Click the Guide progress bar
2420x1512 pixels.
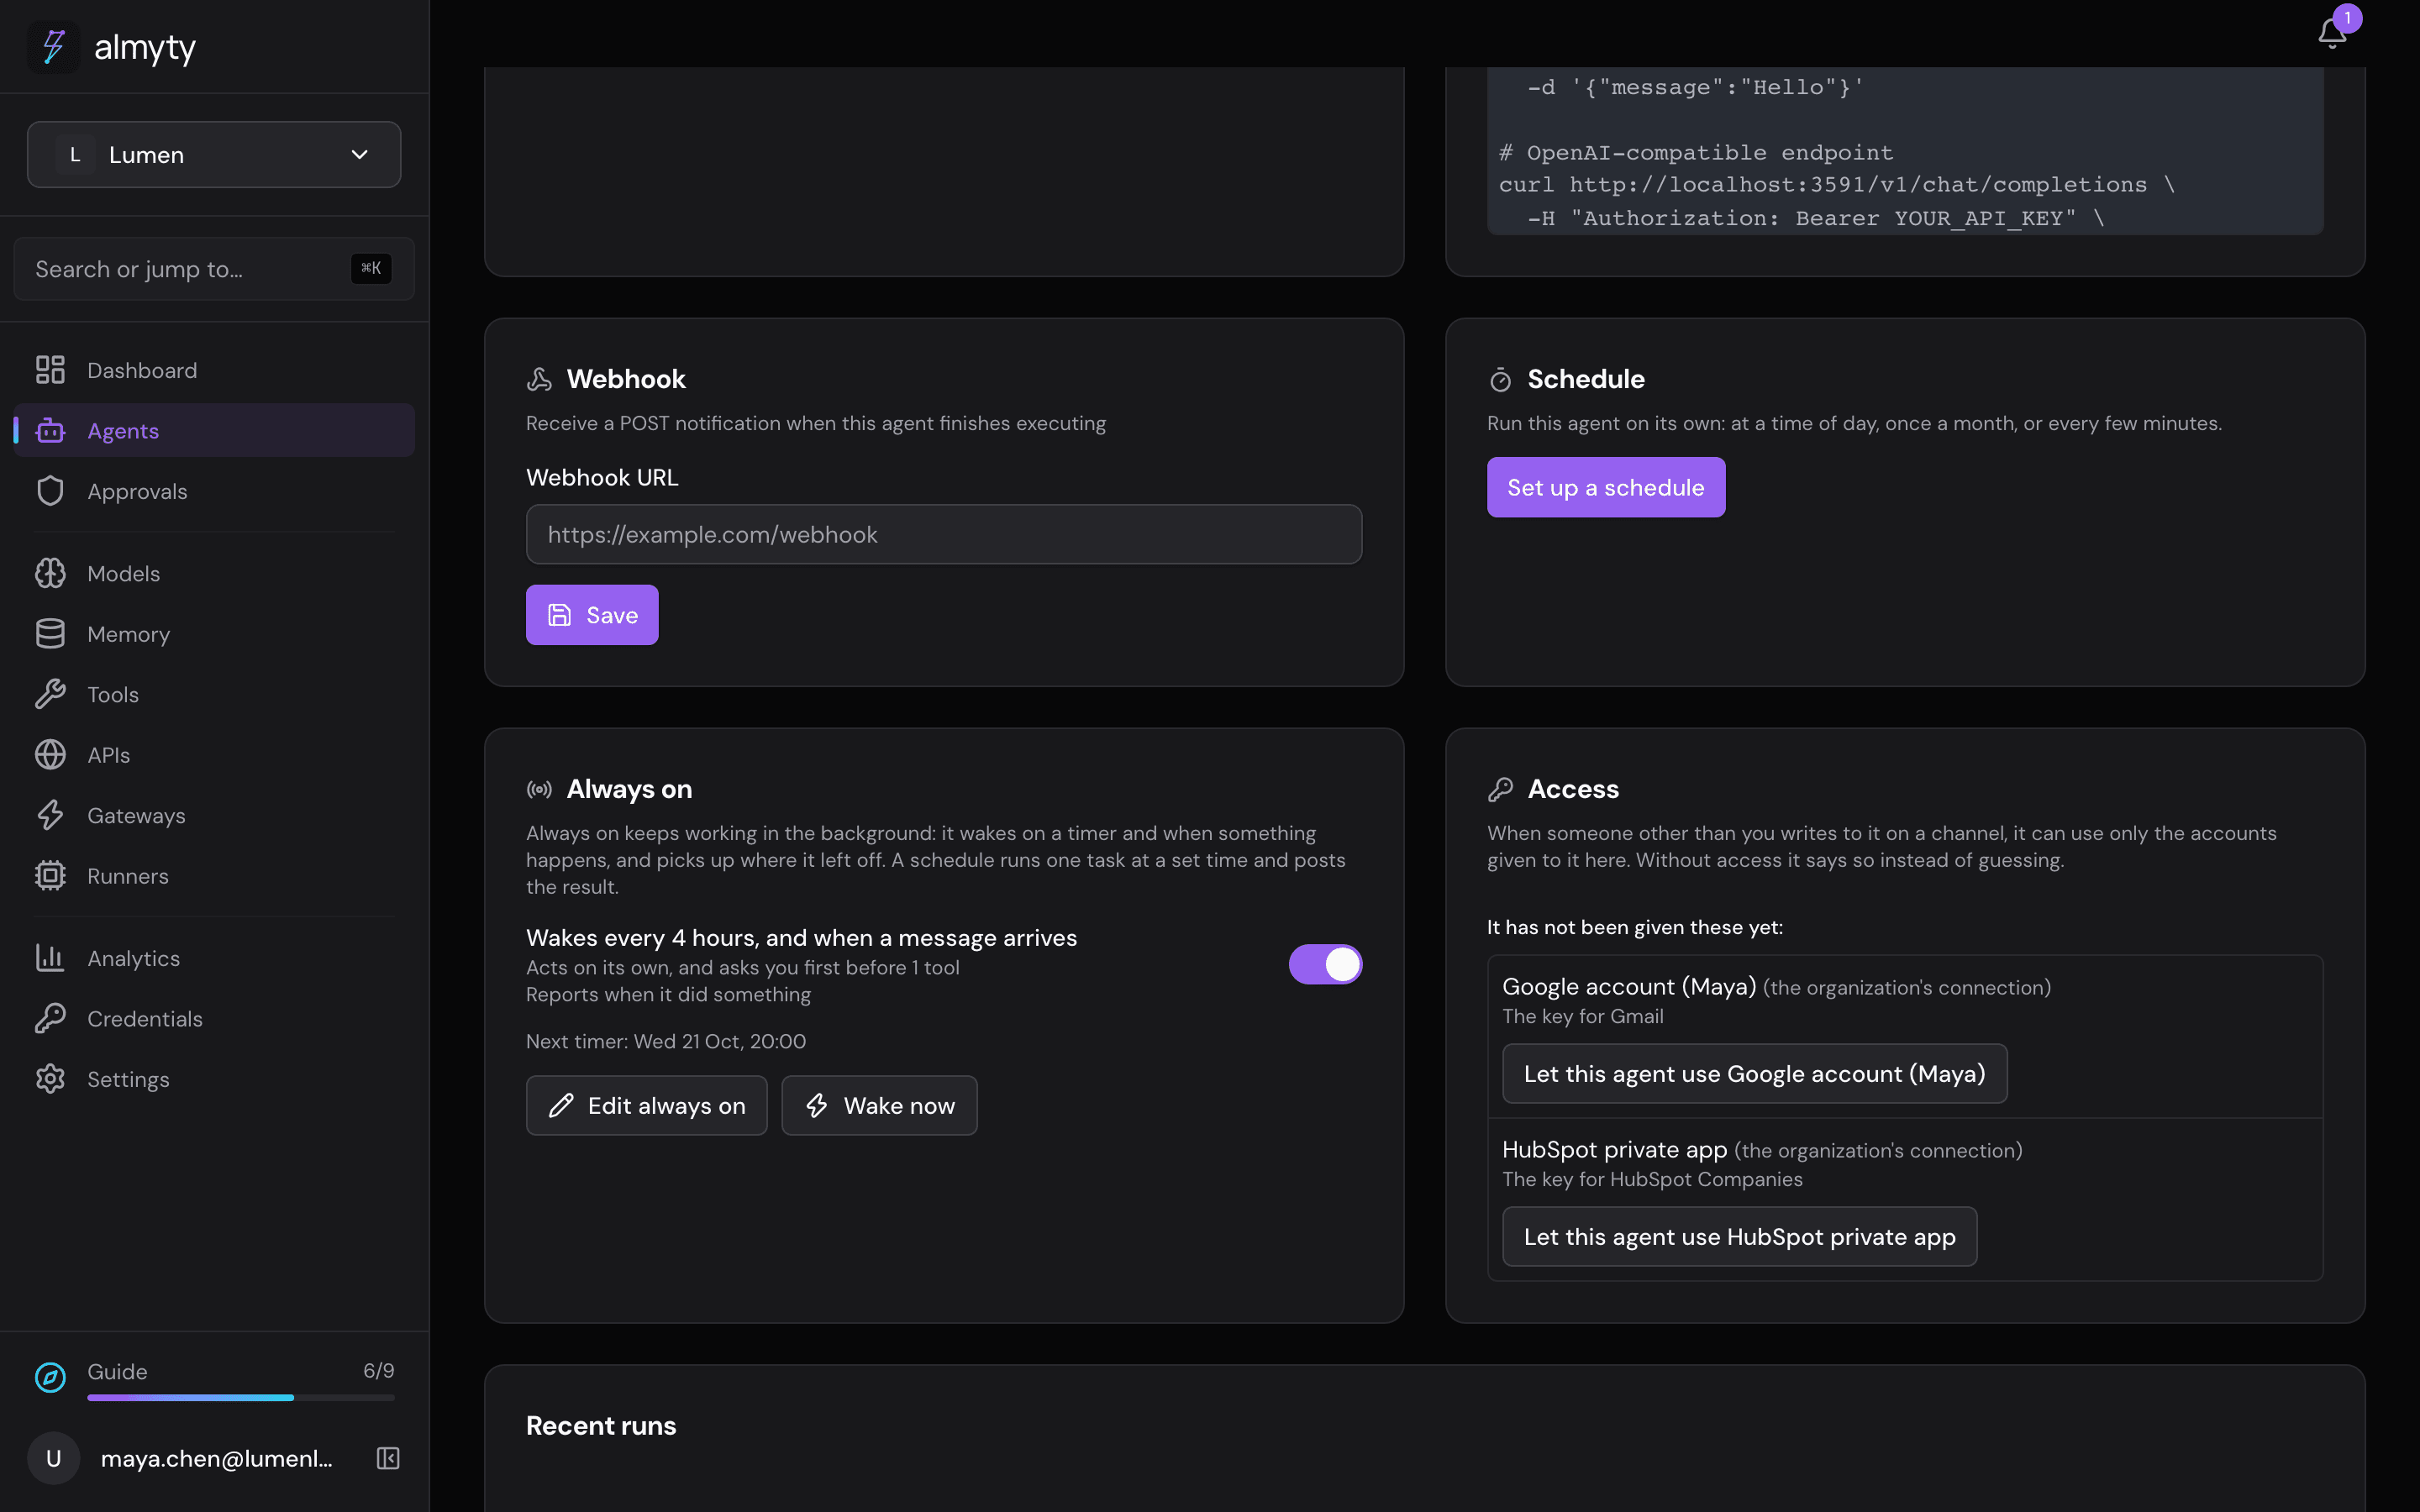240,1397
